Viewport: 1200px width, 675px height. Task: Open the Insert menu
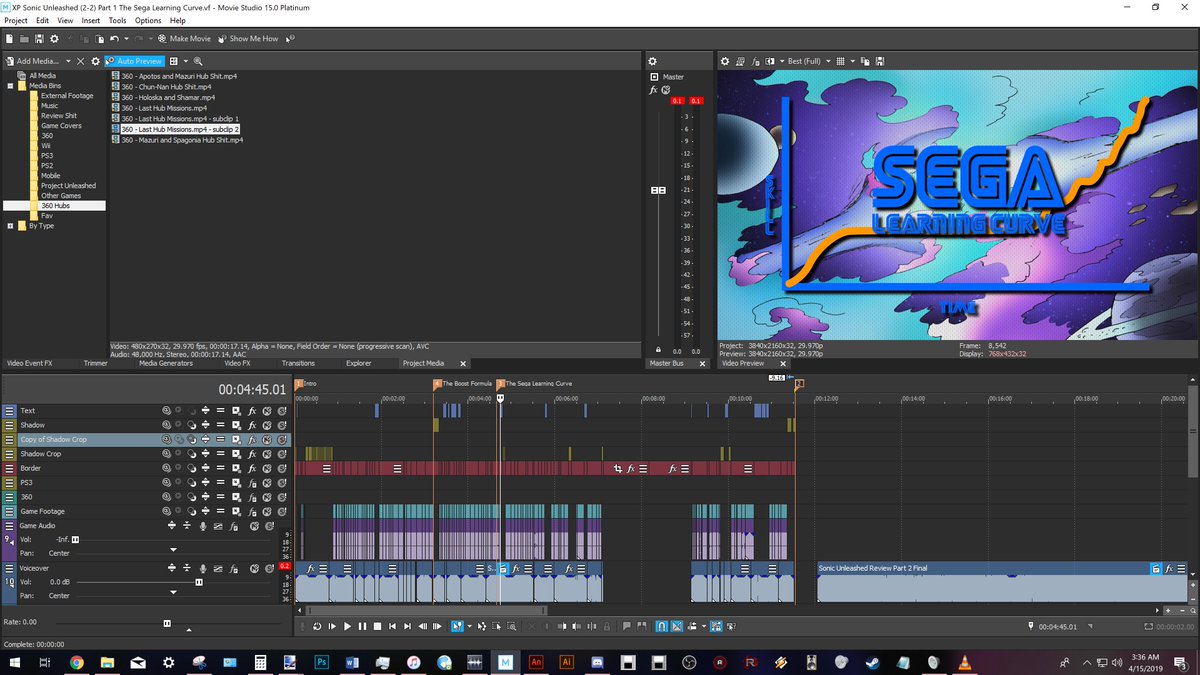[x=92, y=20]
